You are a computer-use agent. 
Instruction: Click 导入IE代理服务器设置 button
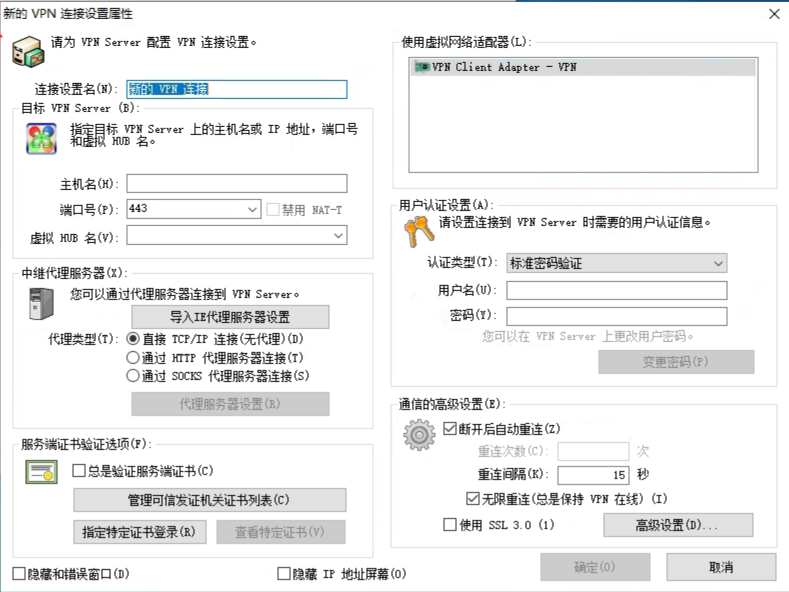(230, 317)
